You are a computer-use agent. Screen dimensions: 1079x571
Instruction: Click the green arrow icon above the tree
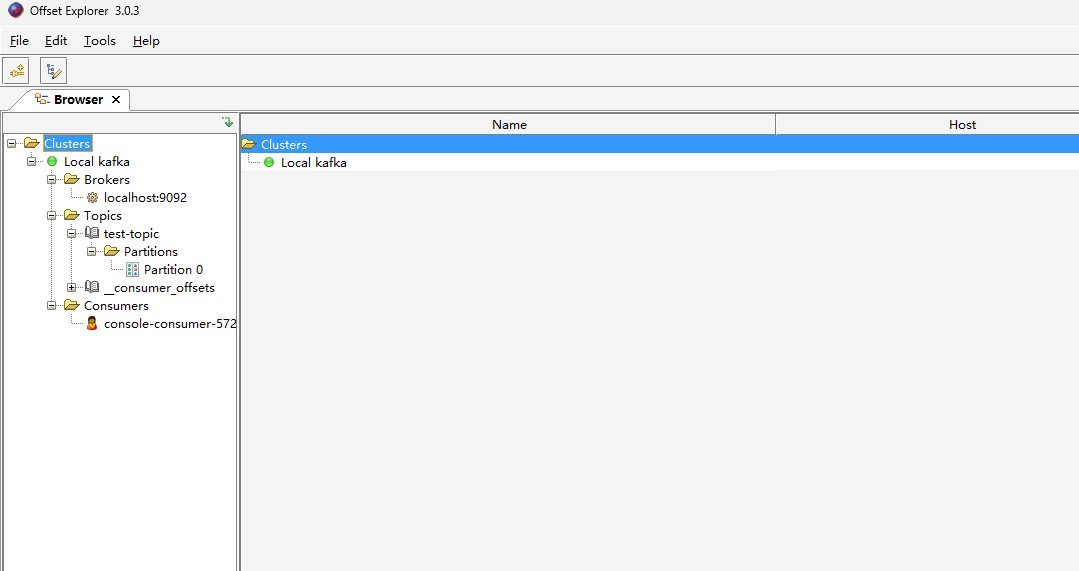click(x=227, y=122)
